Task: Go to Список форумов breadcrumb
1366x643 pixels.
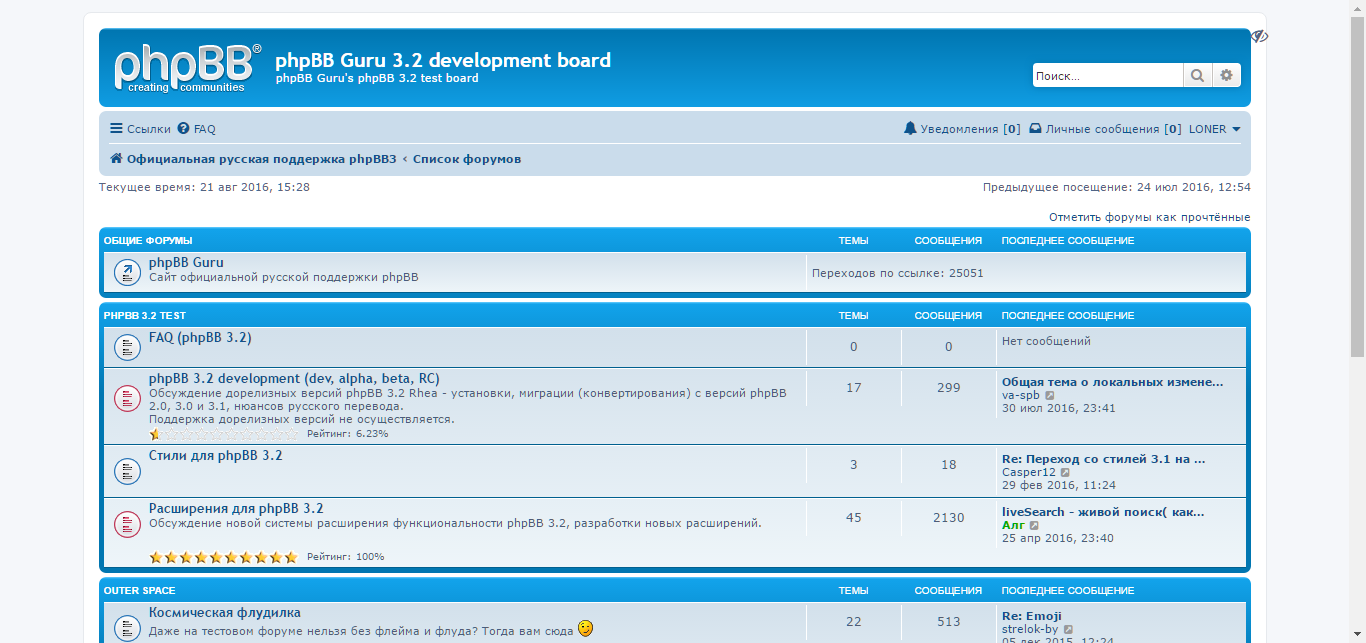Action: (x=467, y=159)
